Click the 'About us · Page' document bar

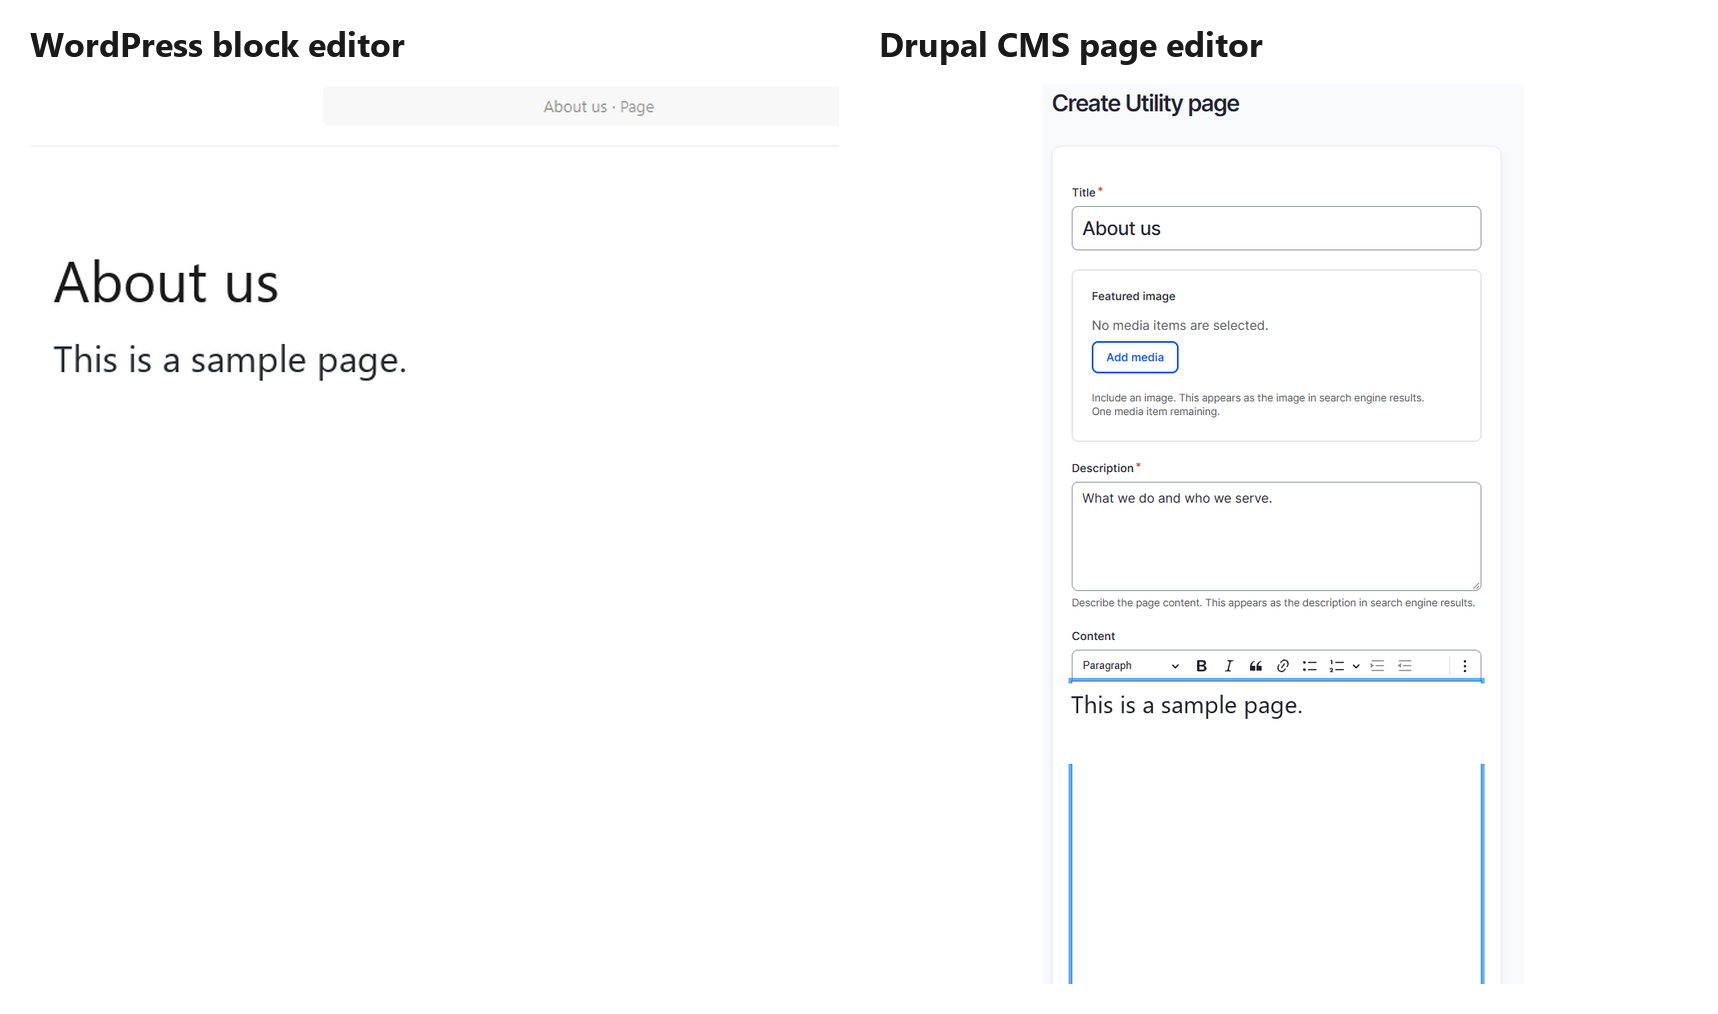pos(581,107)
